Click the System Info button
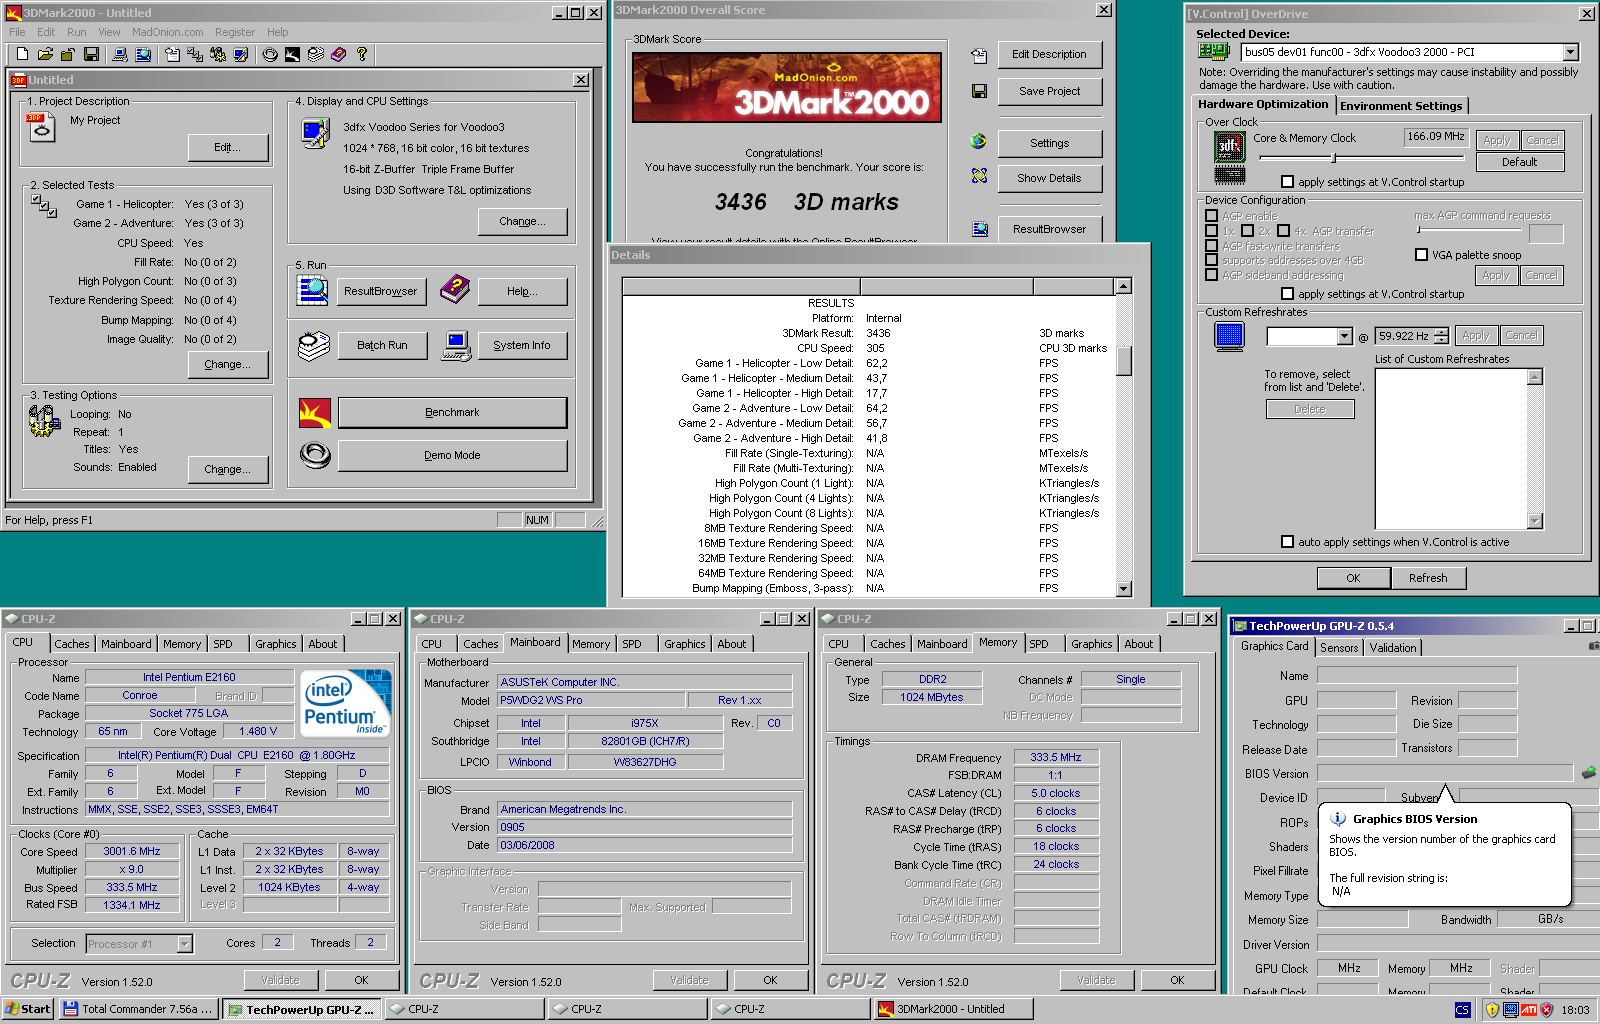 tap(522, 345)
